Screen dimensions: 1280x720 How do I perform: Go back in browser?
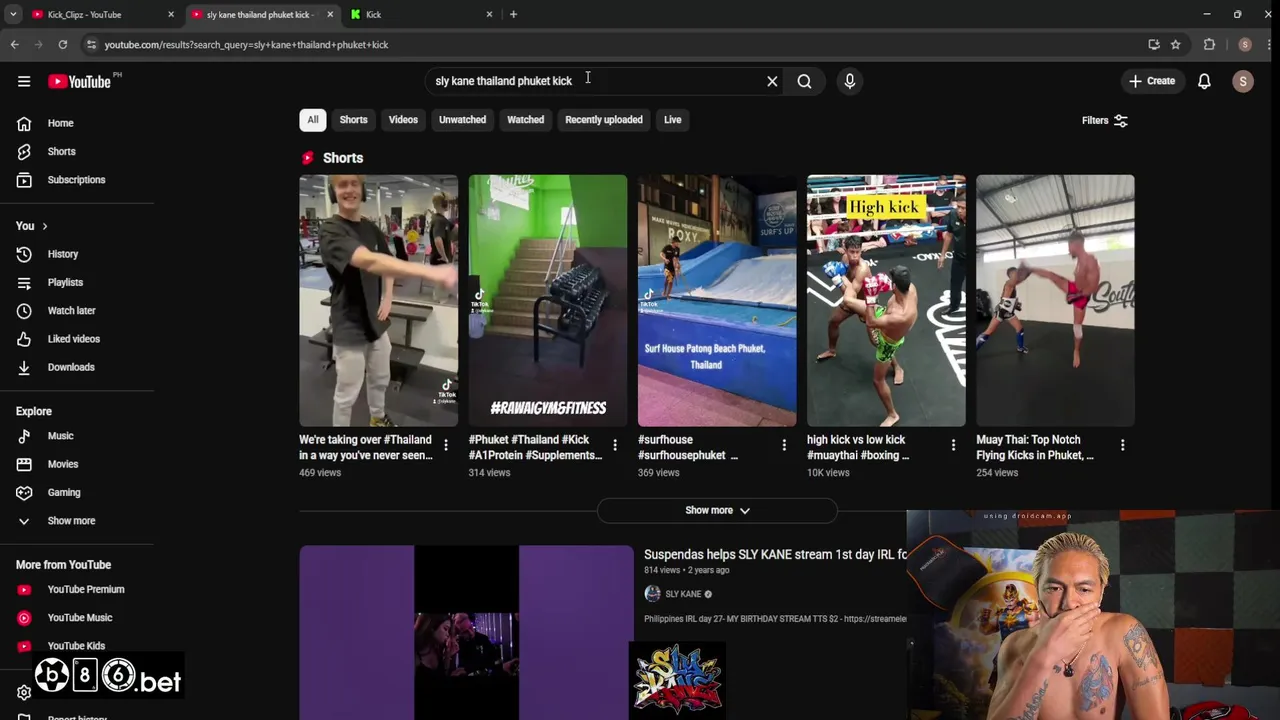coord(14,44)
